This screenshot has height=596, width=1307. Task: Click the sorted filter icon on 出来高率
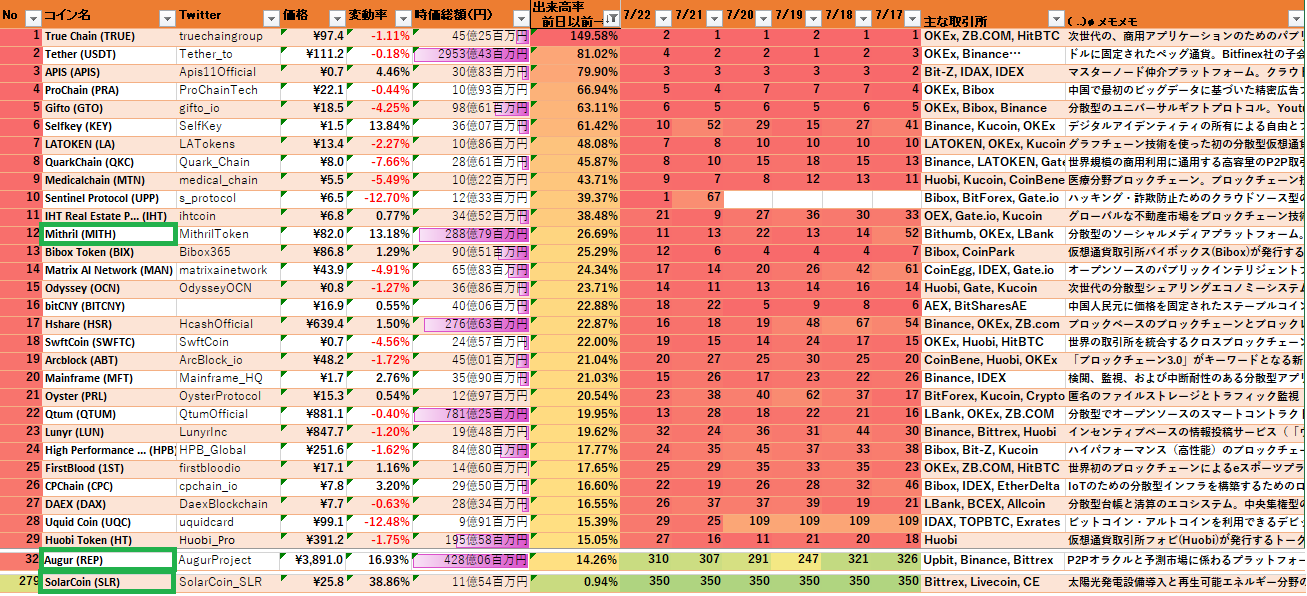click(610, 19)
